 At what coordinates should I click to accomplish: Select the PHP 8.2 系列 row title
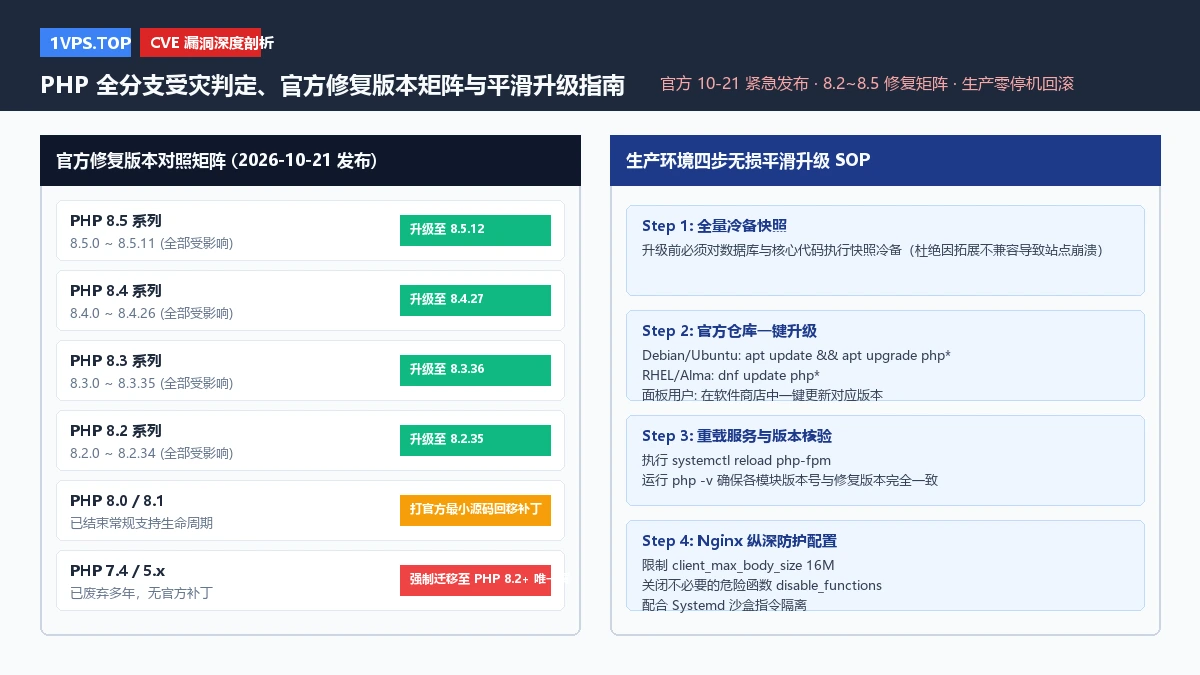point(116,430)
